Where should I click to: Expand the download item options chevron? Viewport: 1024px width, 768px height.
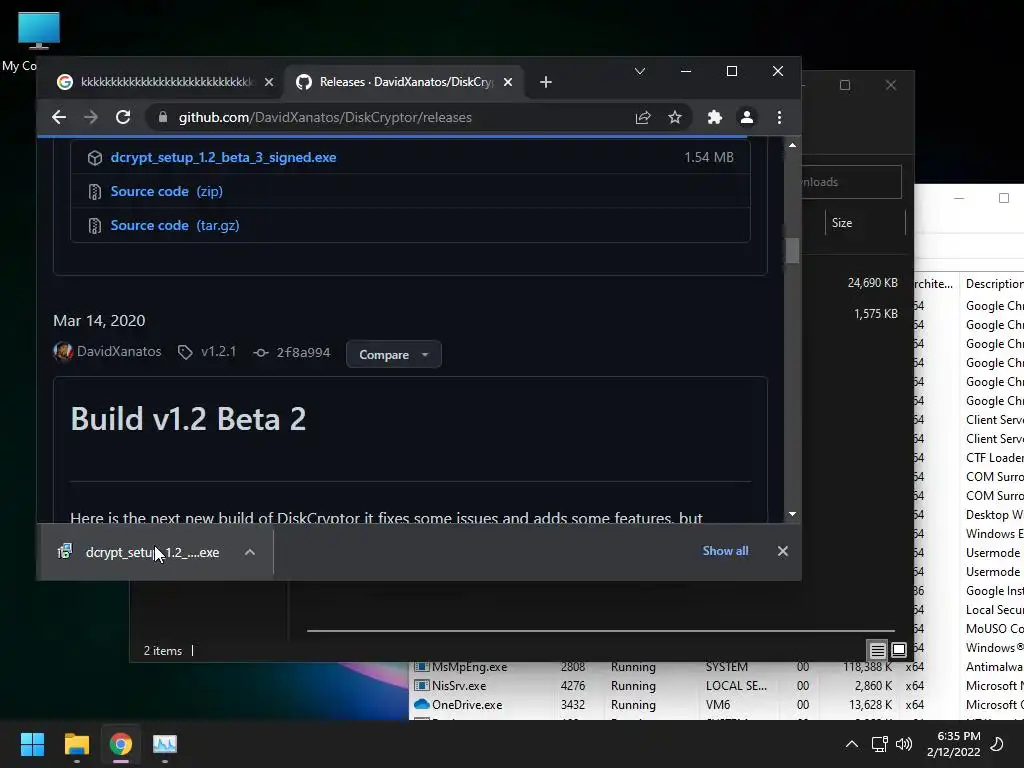(249, 552)
